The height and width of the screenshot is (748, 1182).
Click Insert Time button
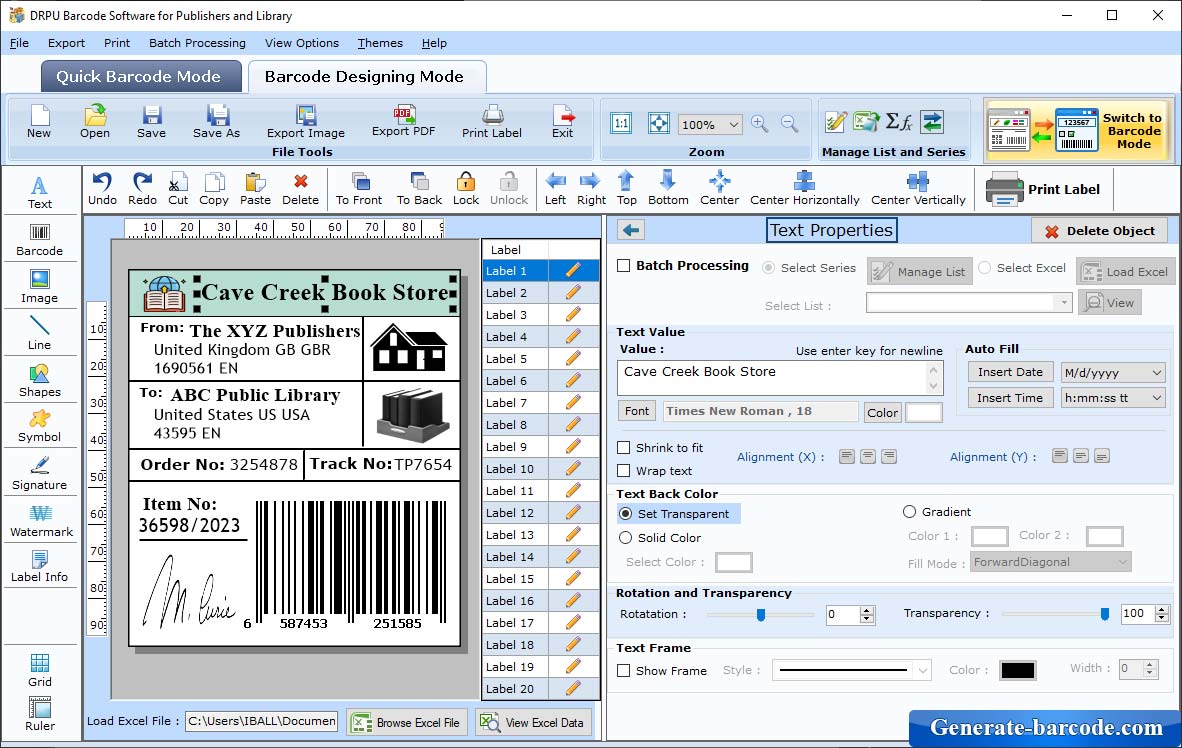[x=1010, y=398]
